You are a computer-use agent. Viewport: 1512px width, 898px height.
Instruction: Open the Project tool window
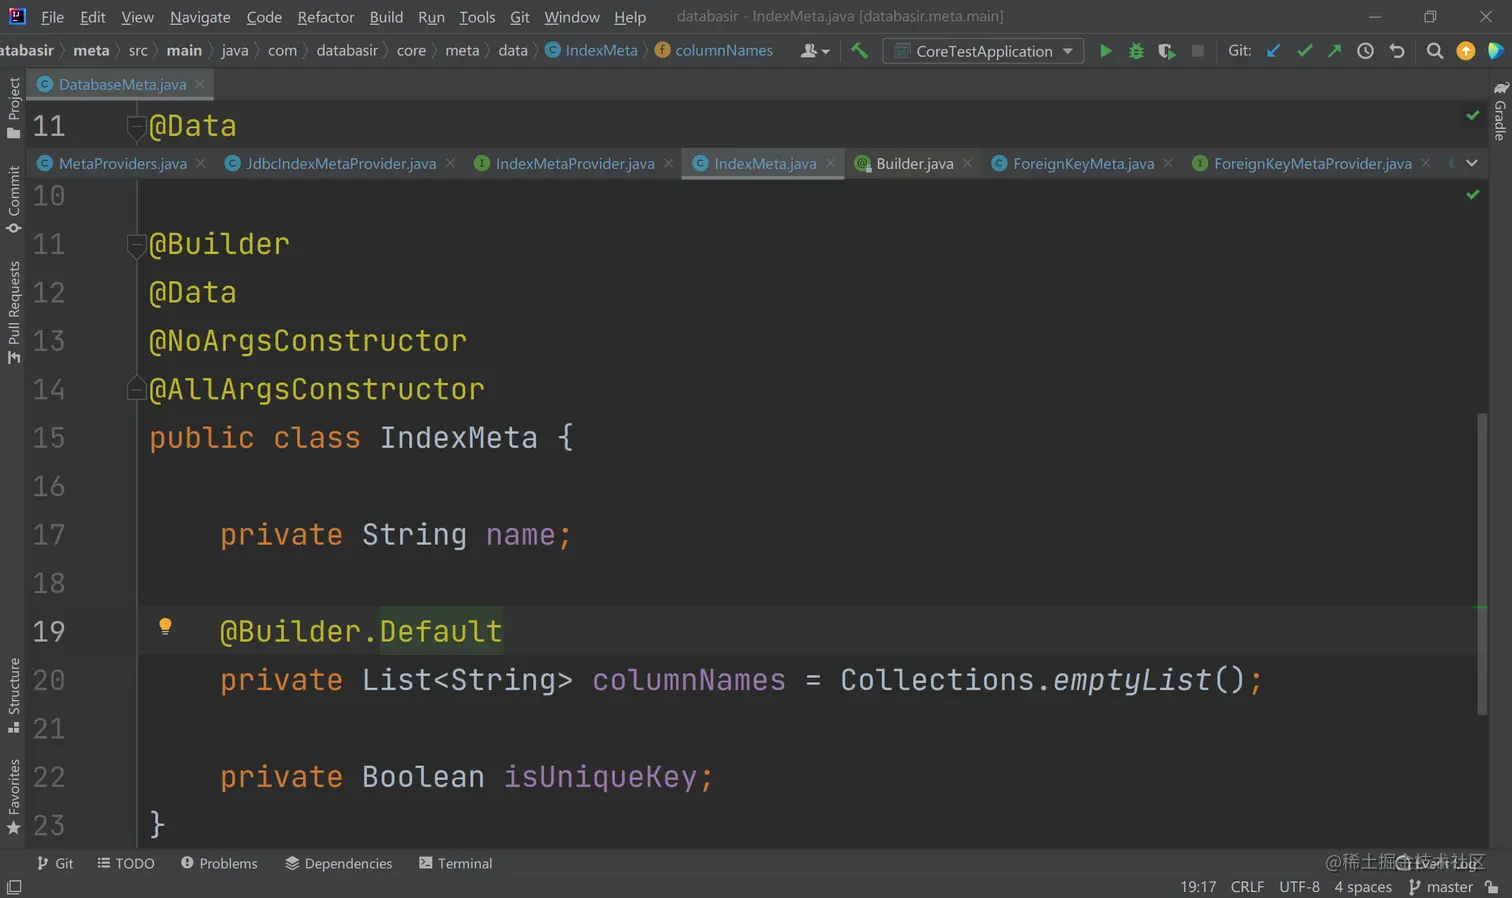point(13,107)
